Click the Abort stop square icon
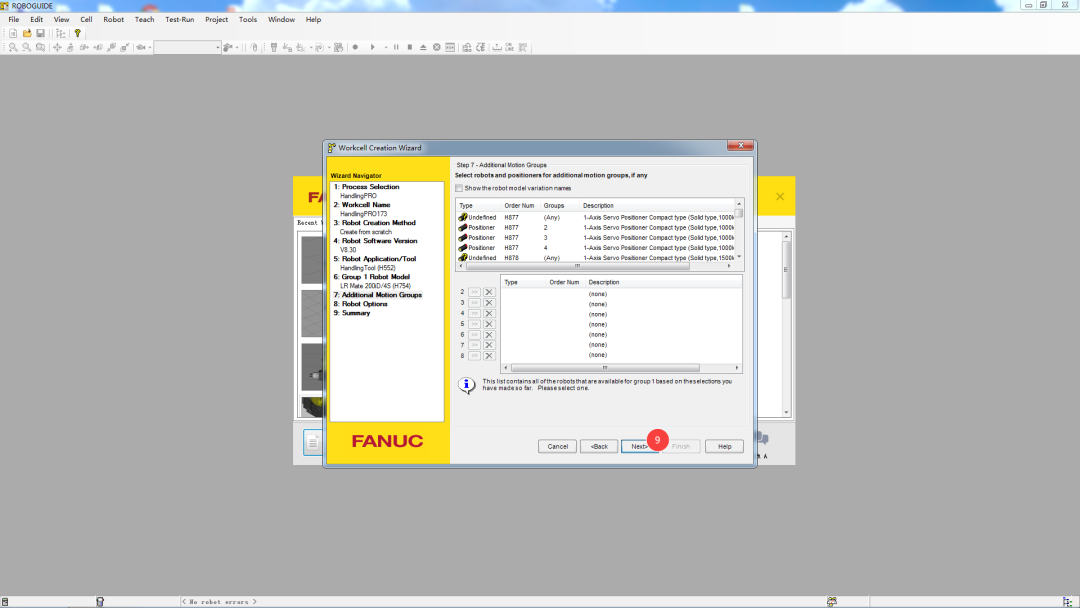The height and width of the screenshot is (608, 1080). tap(410, 48)
